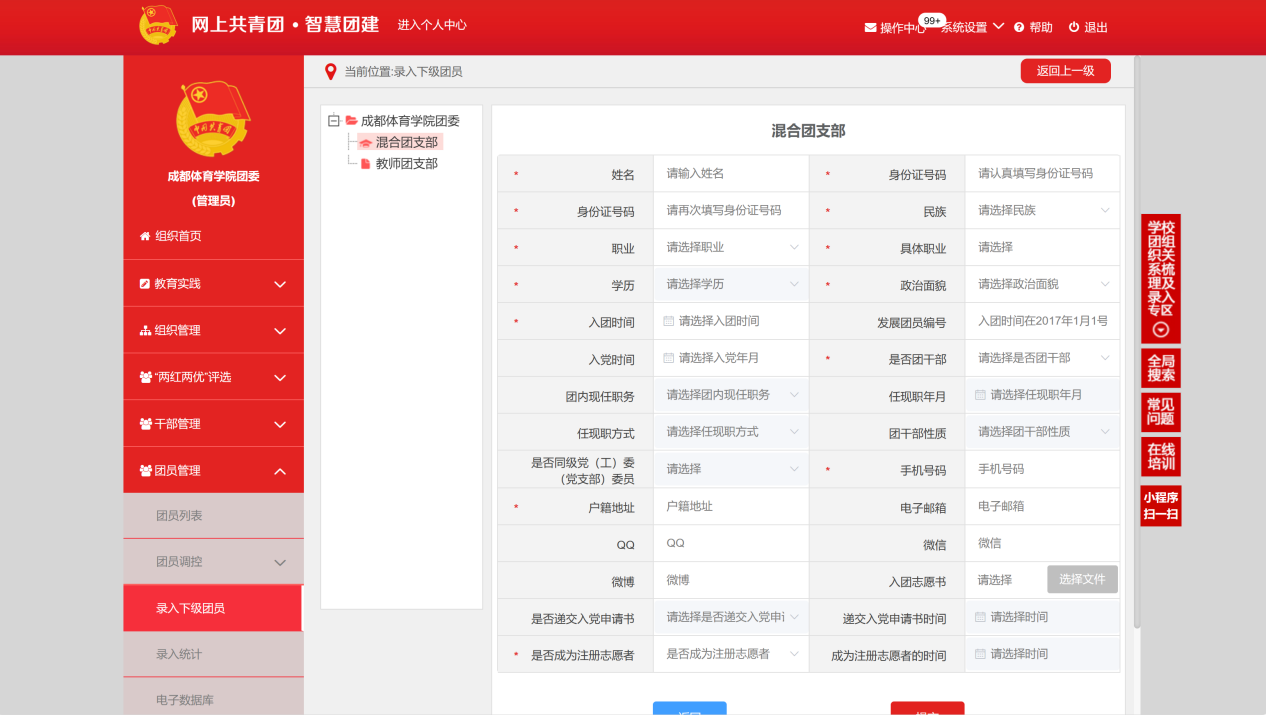Viewport: 1266px width, 715px height.
Task: Select 教师团支部 in the organization tree
Action: coord(406,164)
